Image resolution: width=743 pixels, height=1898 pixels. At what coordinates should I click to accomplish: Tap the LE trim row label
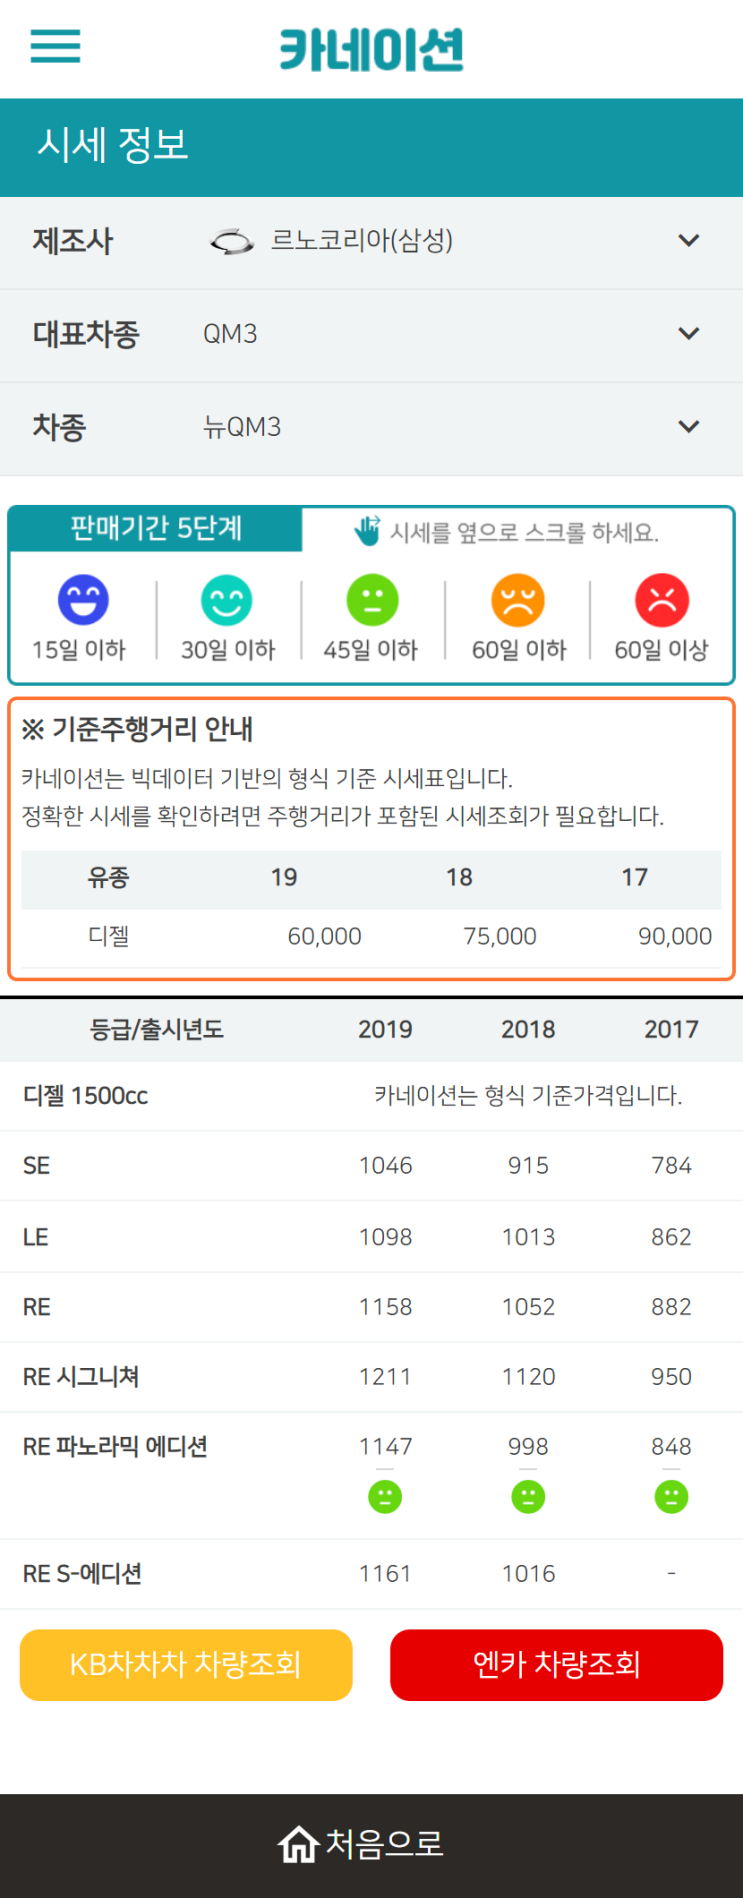click(x=36, y=1237)
